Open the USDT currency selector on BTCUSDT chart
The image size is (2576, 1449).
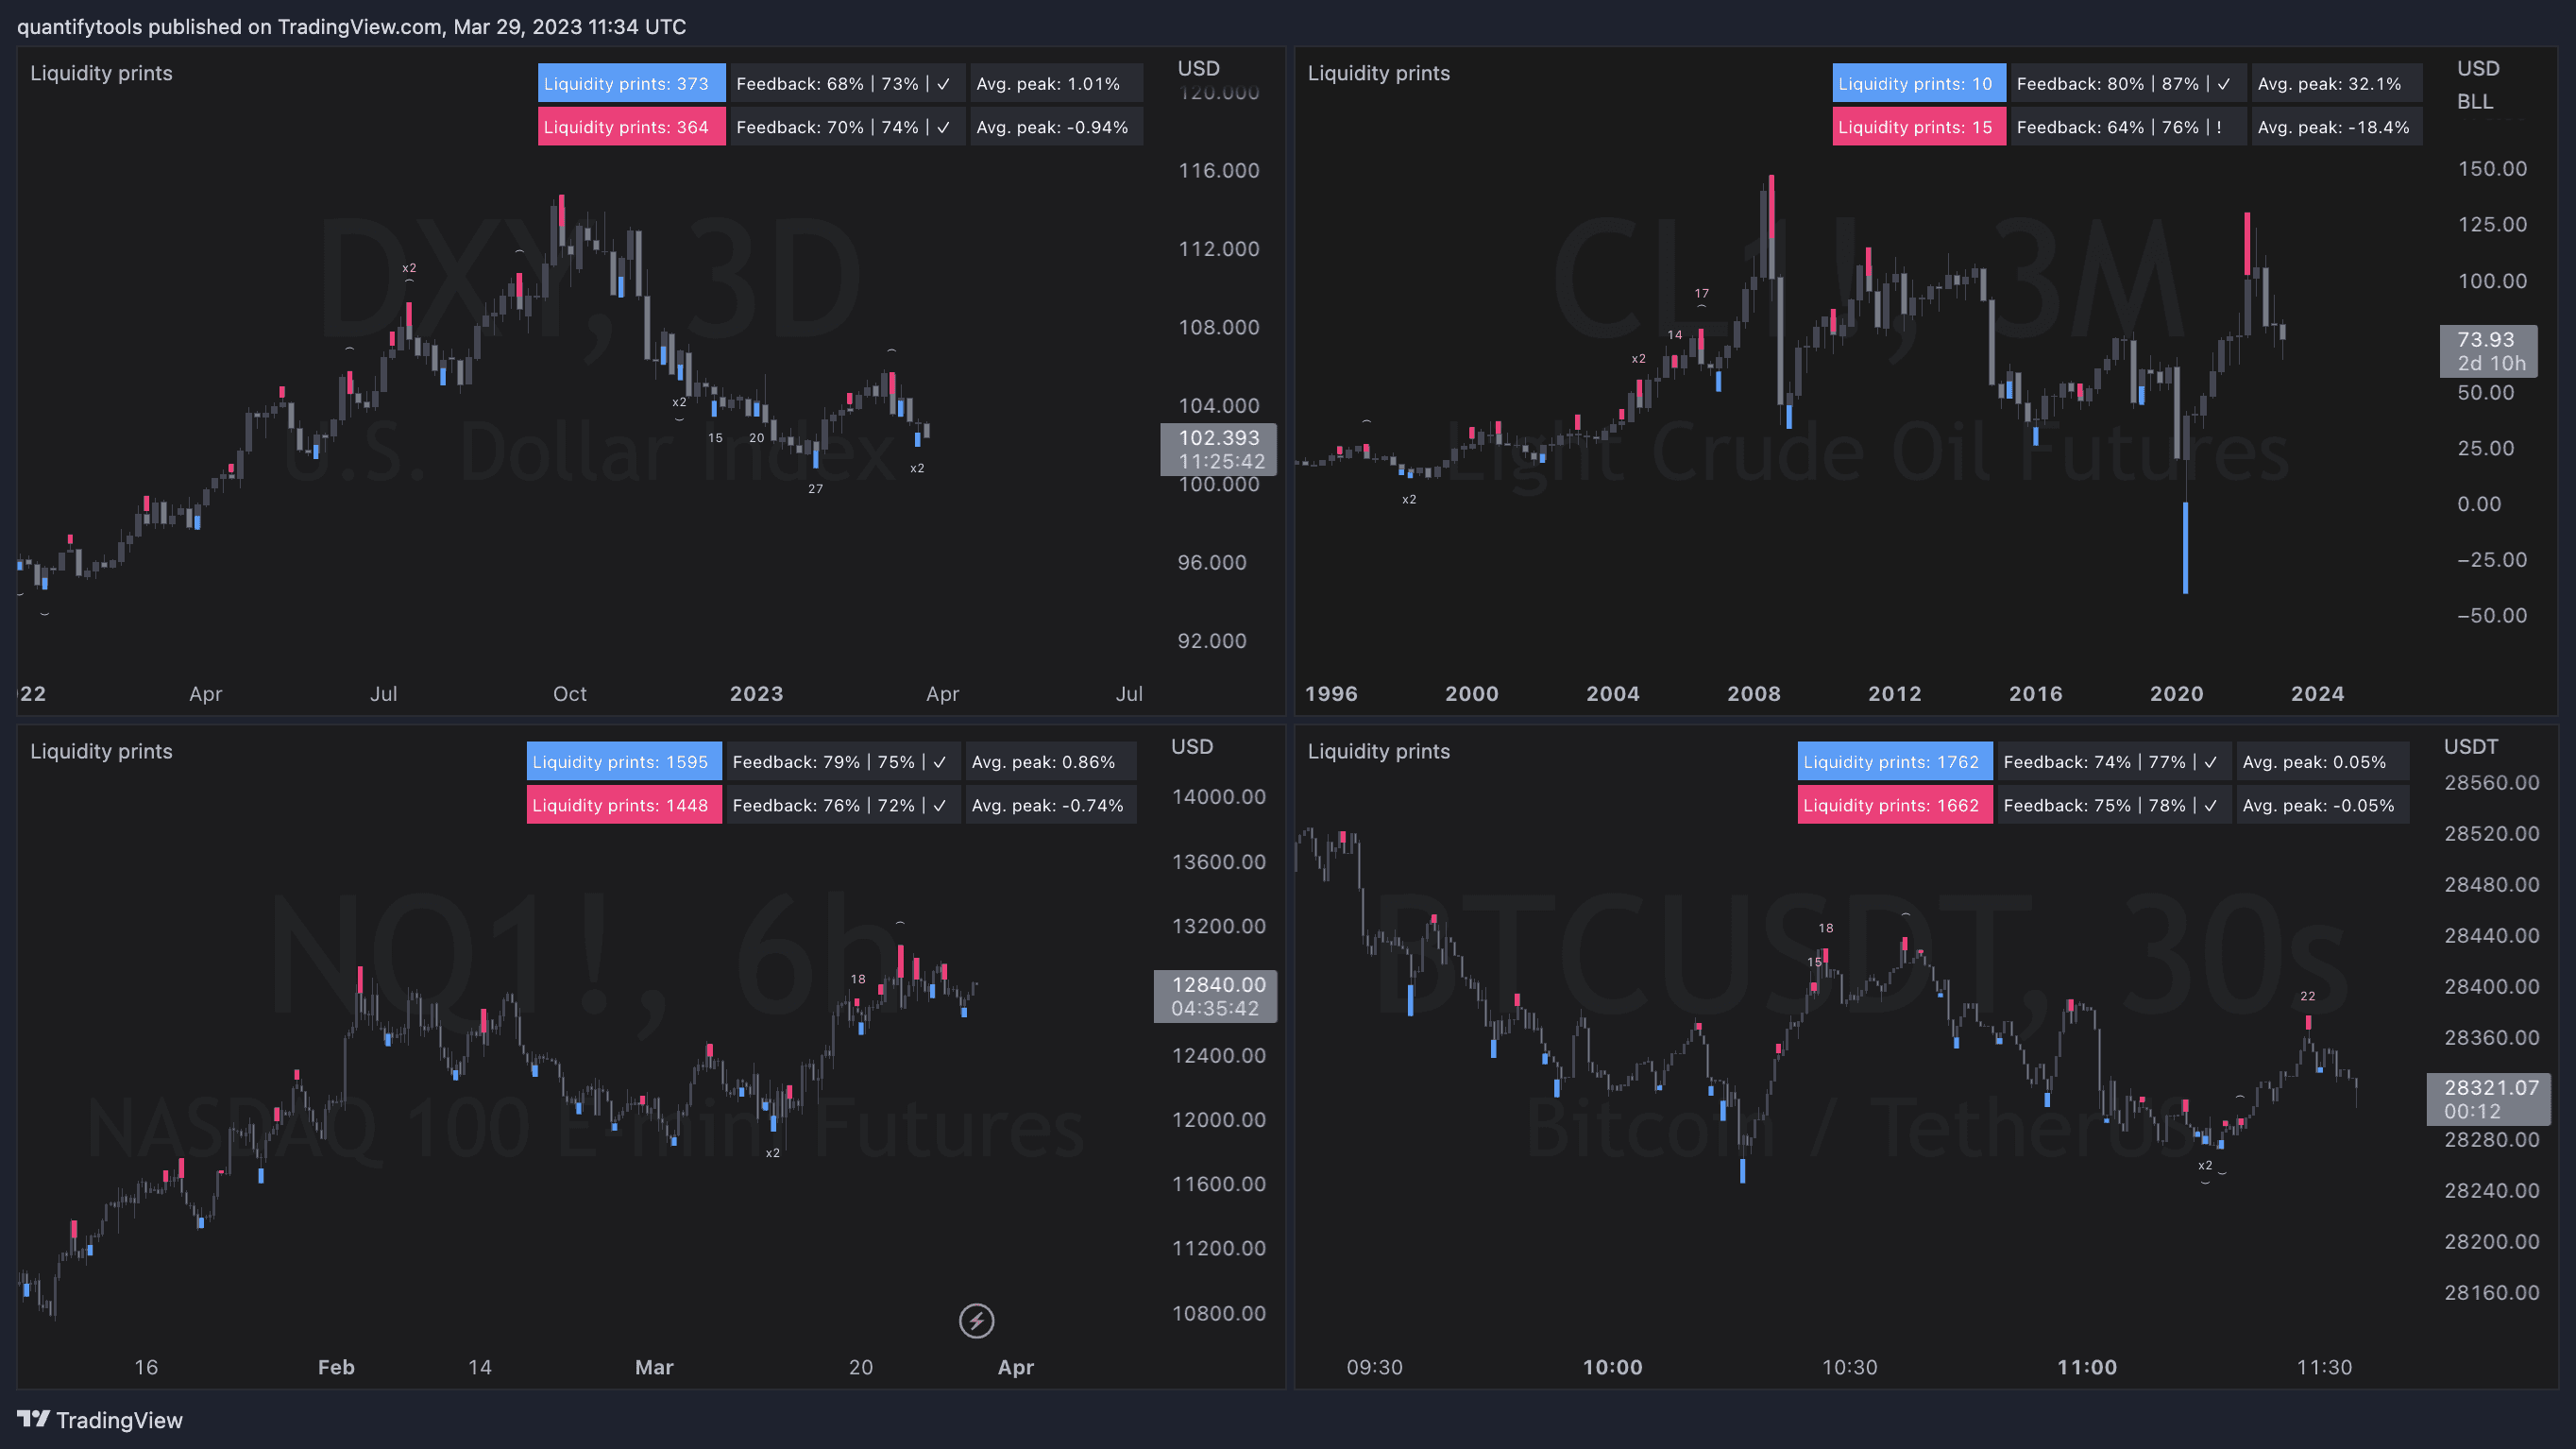(x=2470, y=747)
